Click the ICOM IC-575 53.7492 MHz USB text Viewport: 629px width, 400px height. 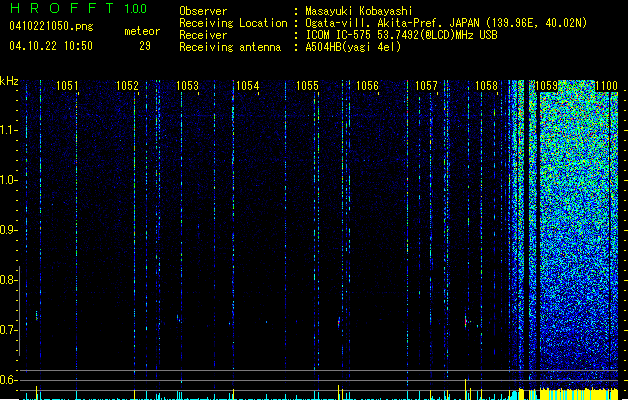(402, 35)
